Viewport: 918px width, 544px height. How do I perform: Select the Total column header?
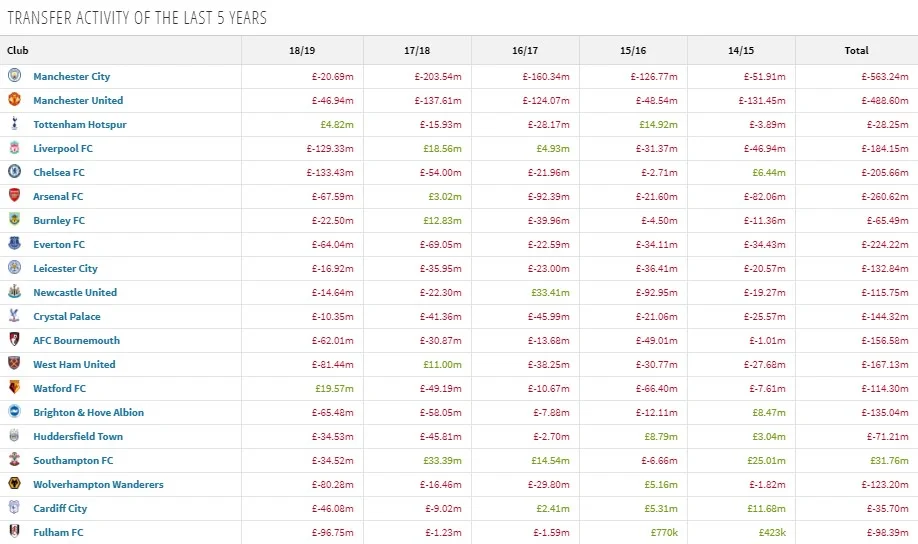tap(856, 50)
